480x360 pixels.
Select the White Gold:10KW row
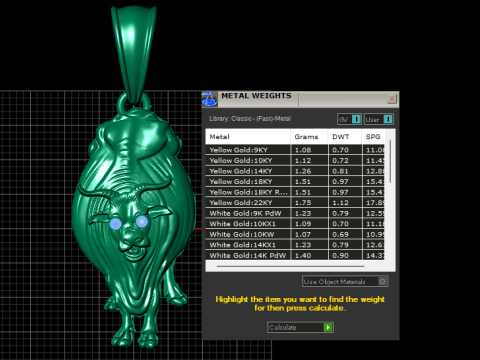pyautogui.click(x=295, y=234)
